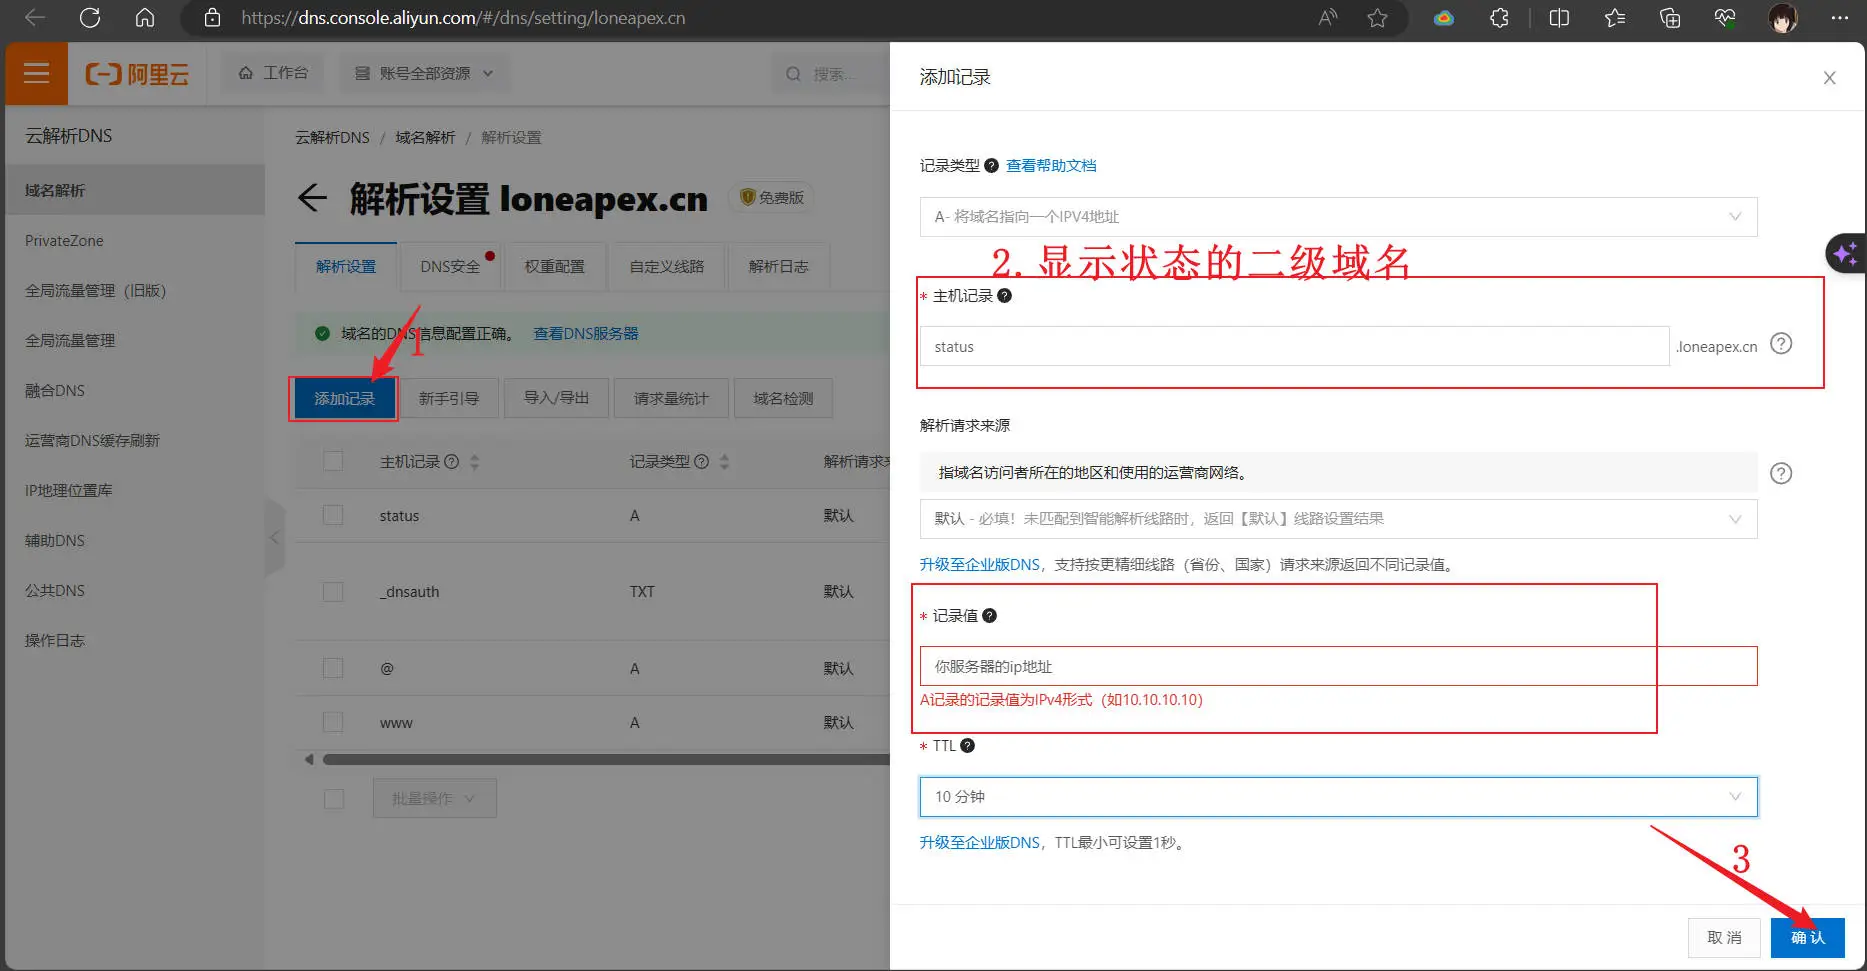Click help icon beside 解析请求来源 description
This screenshot has height=971, width=1867.
[x=1780, y=473]
